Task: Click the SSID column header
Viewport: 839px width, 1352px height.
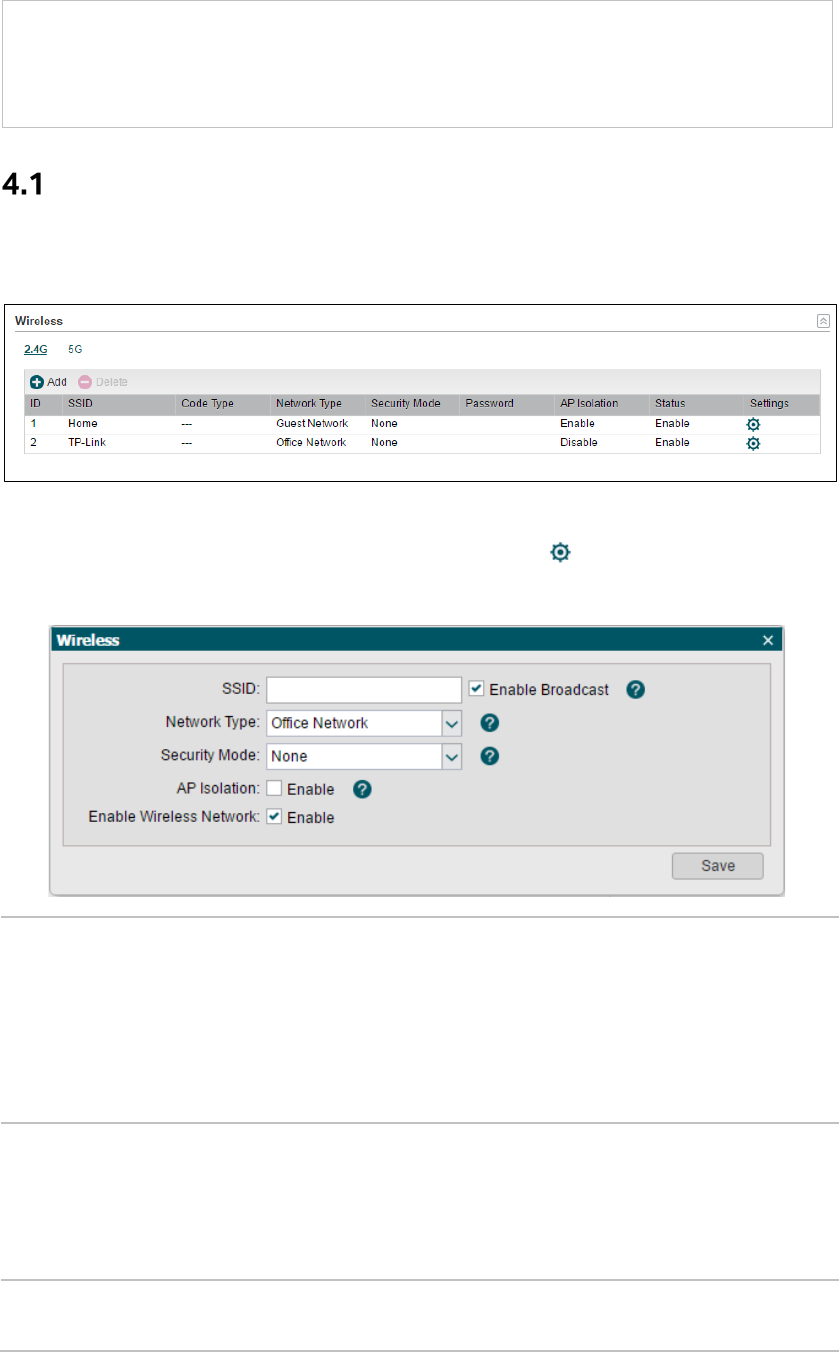Action: (x=78, y=404)
